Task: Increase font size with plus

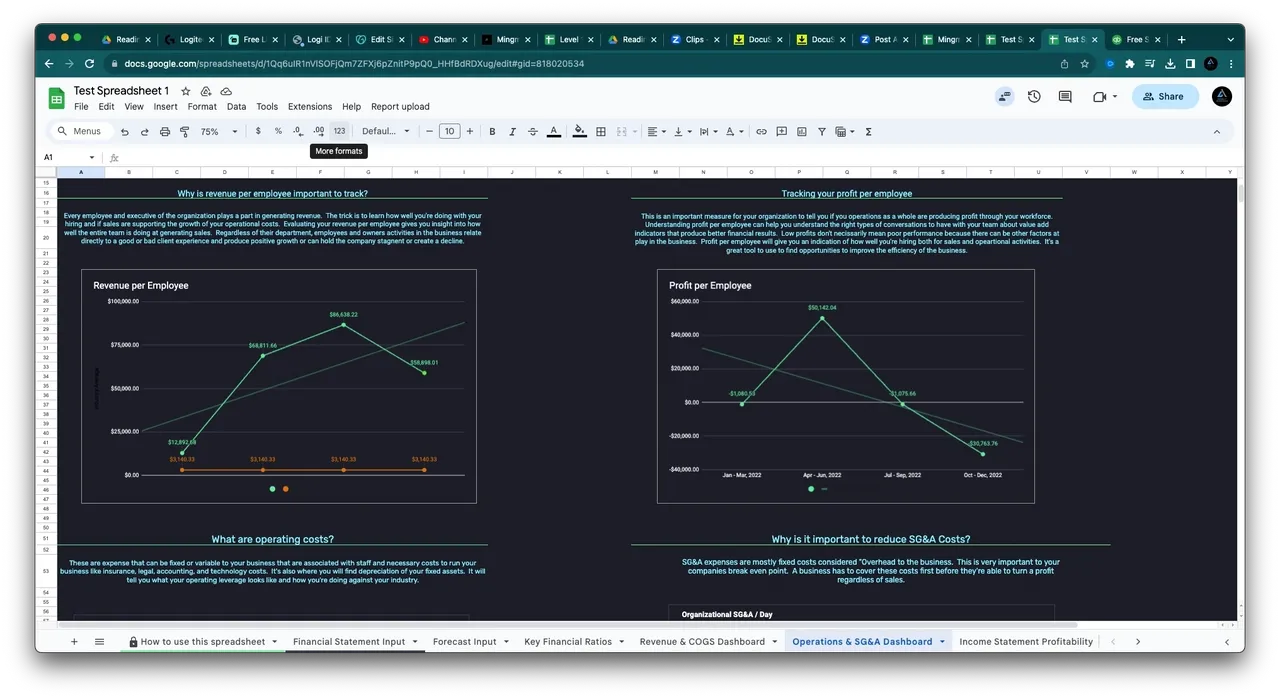Action: pos(470,131)
